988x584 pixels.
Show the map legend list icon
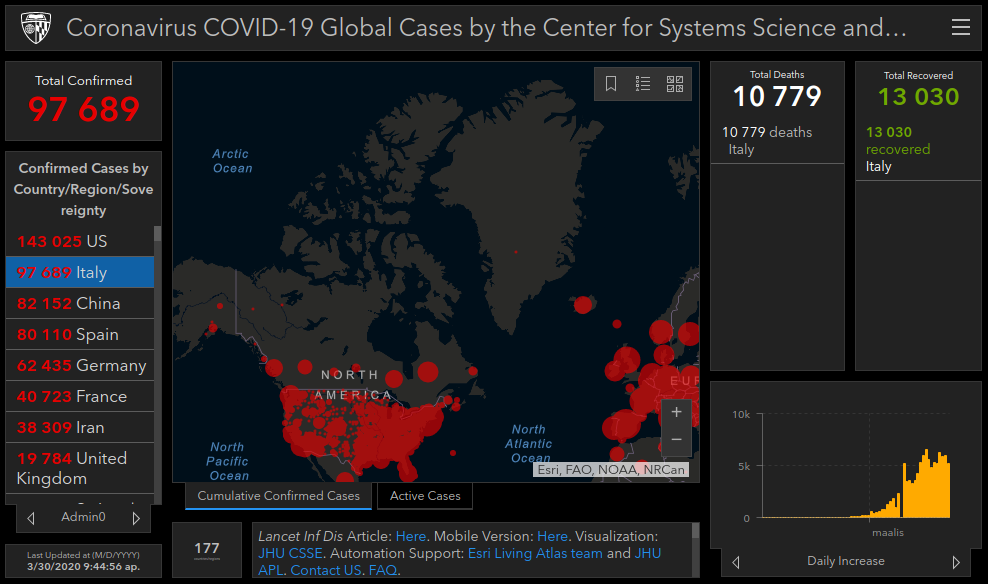click(x=643, y=84)
